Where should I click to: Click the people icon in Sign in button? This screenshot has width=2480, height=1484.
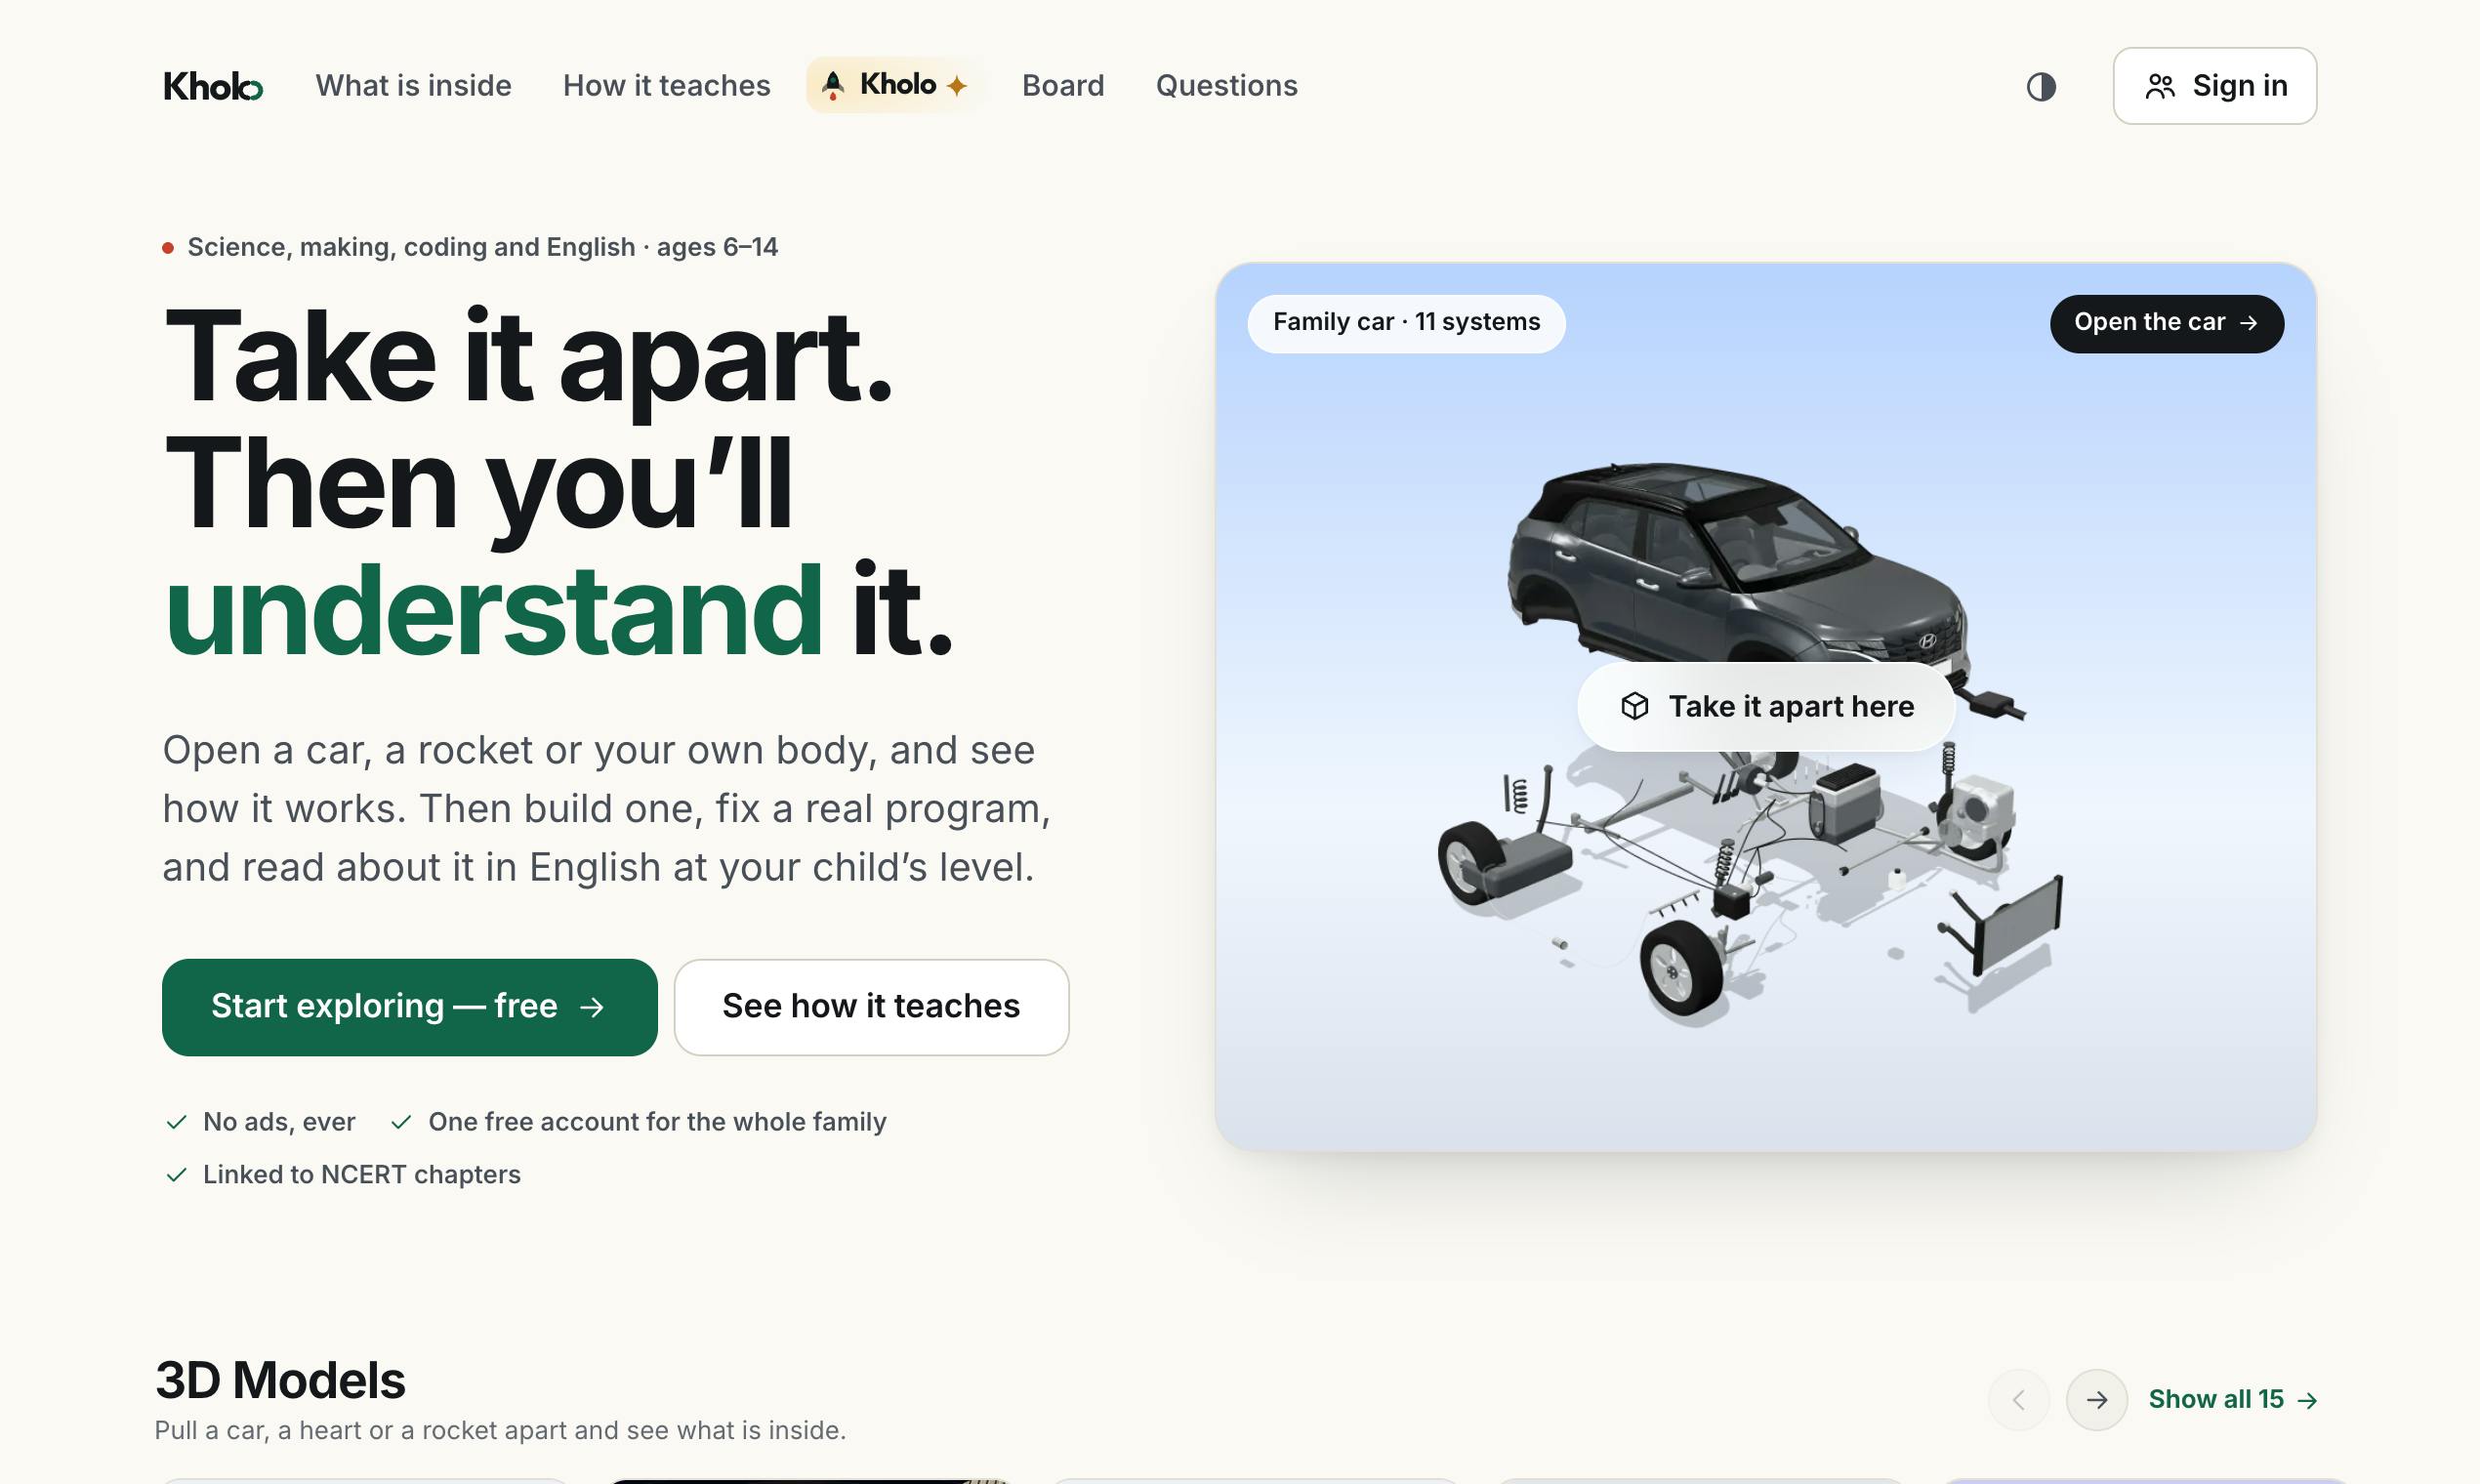[x=2160, y=87]
